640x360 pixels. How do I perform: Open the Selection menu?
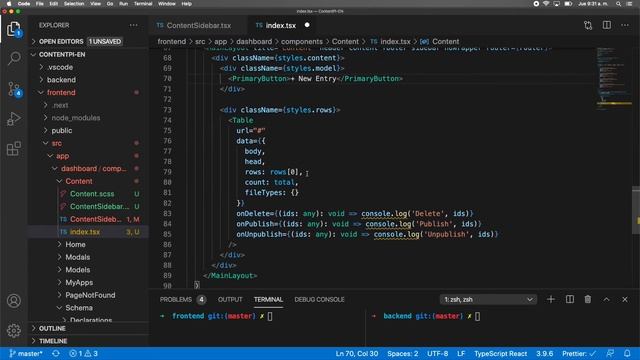pos(74,4)
